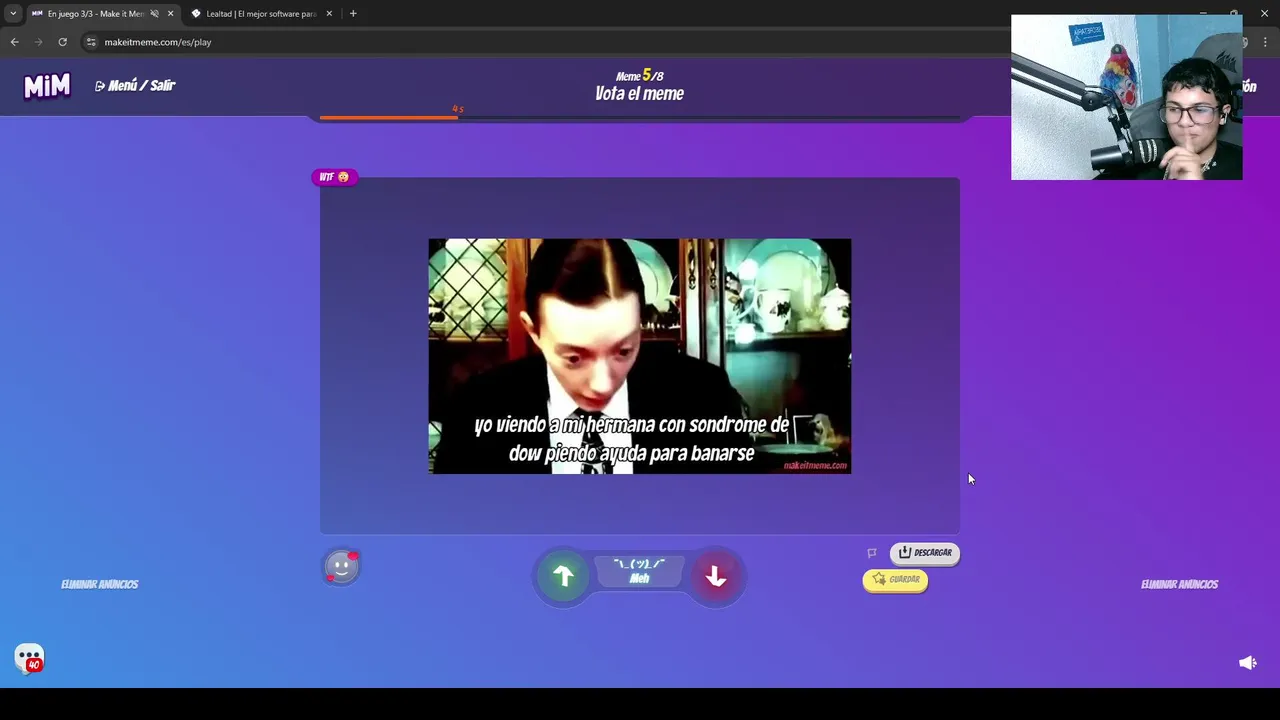
Task: Switch to Make it Meme browser tab
Action: pos(95,14)
